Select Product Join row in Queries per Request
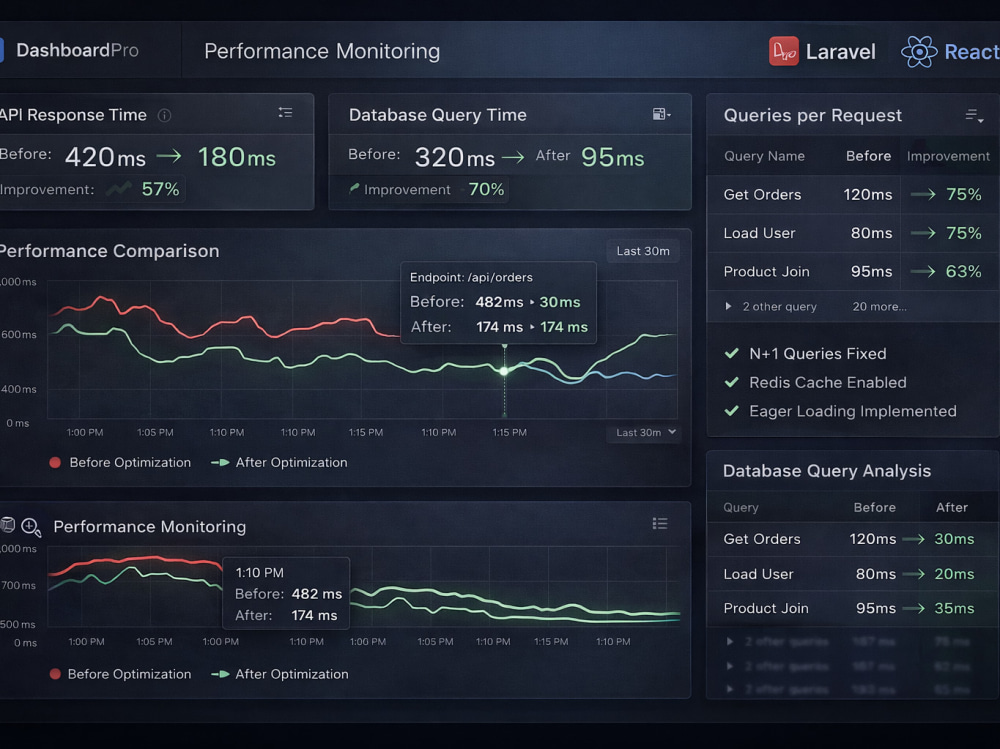Screen dimensions: 1000x749 (x=853, y=272)
